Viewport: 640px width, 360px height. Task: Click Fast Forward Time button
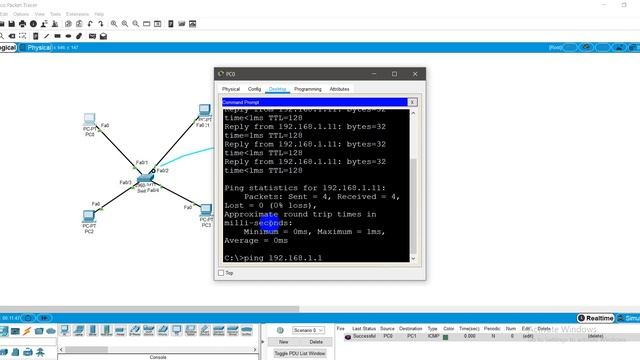point(44,318)
